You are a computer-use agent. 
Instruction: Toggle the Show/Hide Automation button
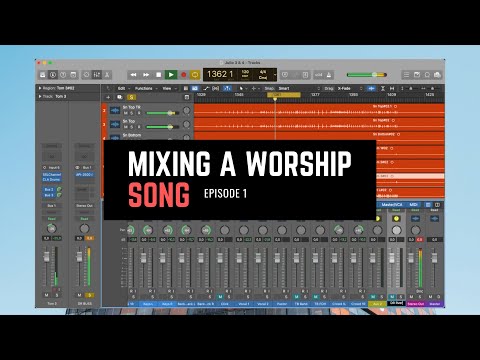click(206, 88)
